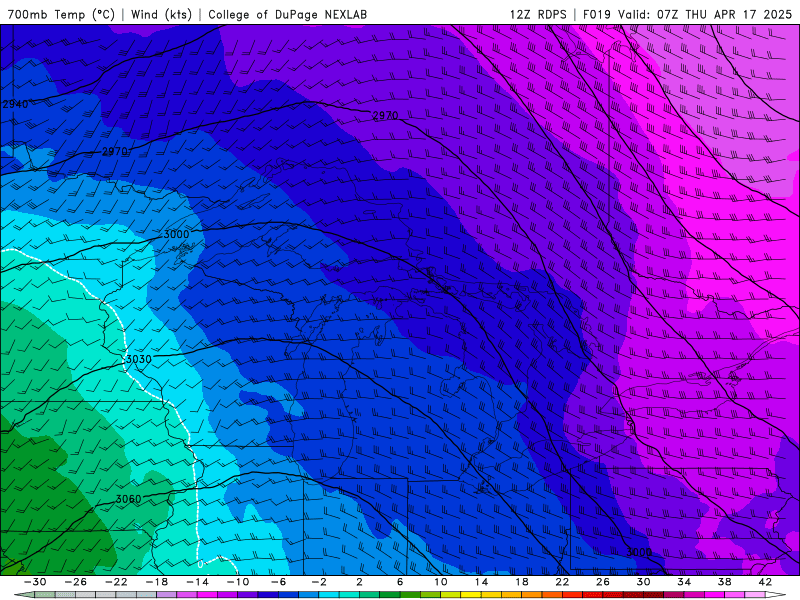Image resolution: width=800 pixels, height=600 pixels.
Task: Select the −10 legend tick label
Action: 238,582
